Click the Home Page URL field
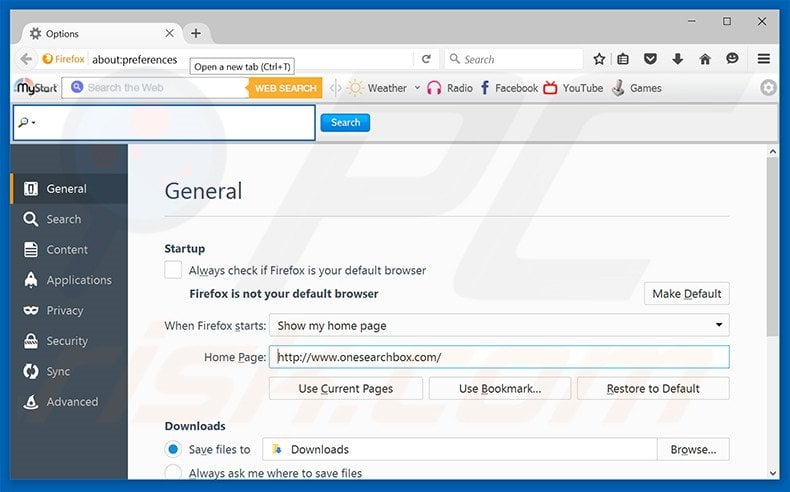 click(x=499, y=357)
